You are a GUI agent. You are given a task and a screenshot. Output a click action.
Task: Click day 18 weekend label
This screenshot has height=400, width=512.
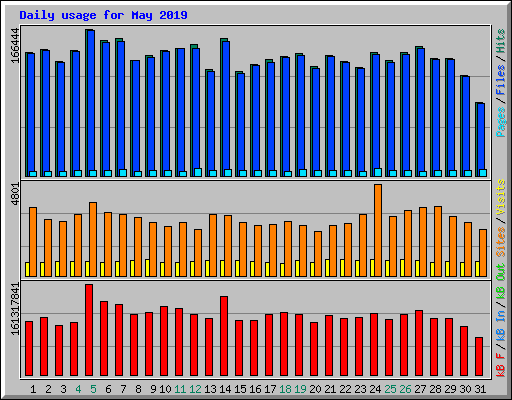pyautogui.click(x=285, y=389)
